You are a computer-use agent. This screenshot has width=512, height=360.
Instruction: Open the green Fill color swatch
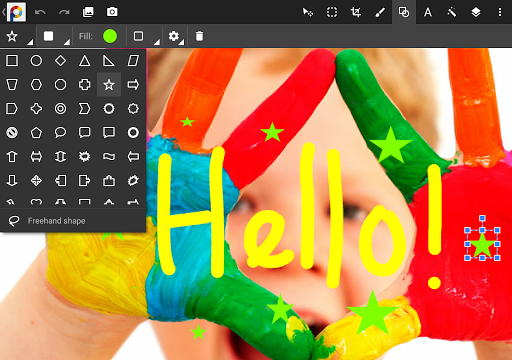(110, 36)
